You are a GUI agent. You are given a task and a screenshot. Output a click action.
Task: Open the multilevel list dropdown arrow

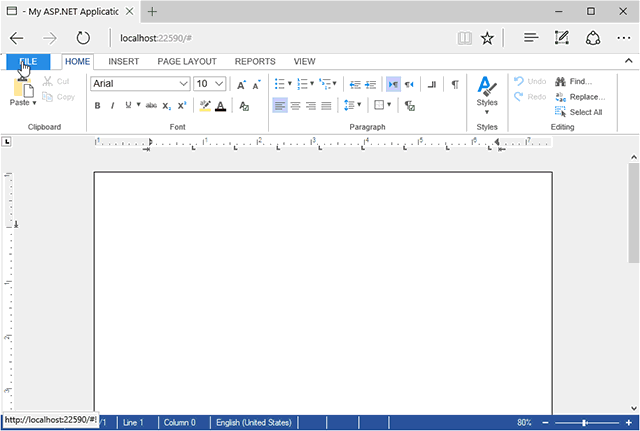(x=335, y=83)
